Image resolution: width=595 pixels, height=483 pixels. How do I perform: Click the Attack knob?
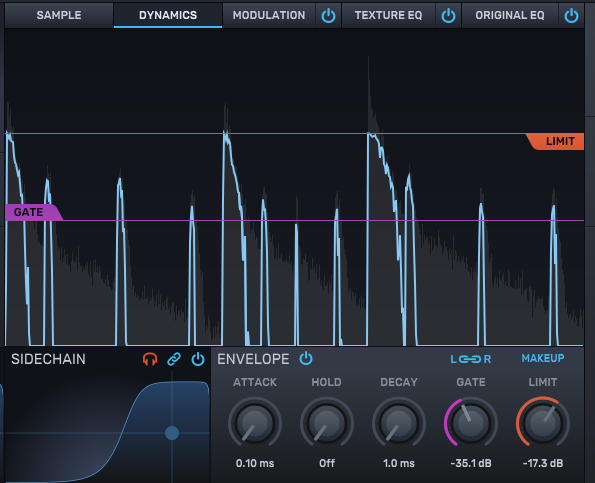255,422
